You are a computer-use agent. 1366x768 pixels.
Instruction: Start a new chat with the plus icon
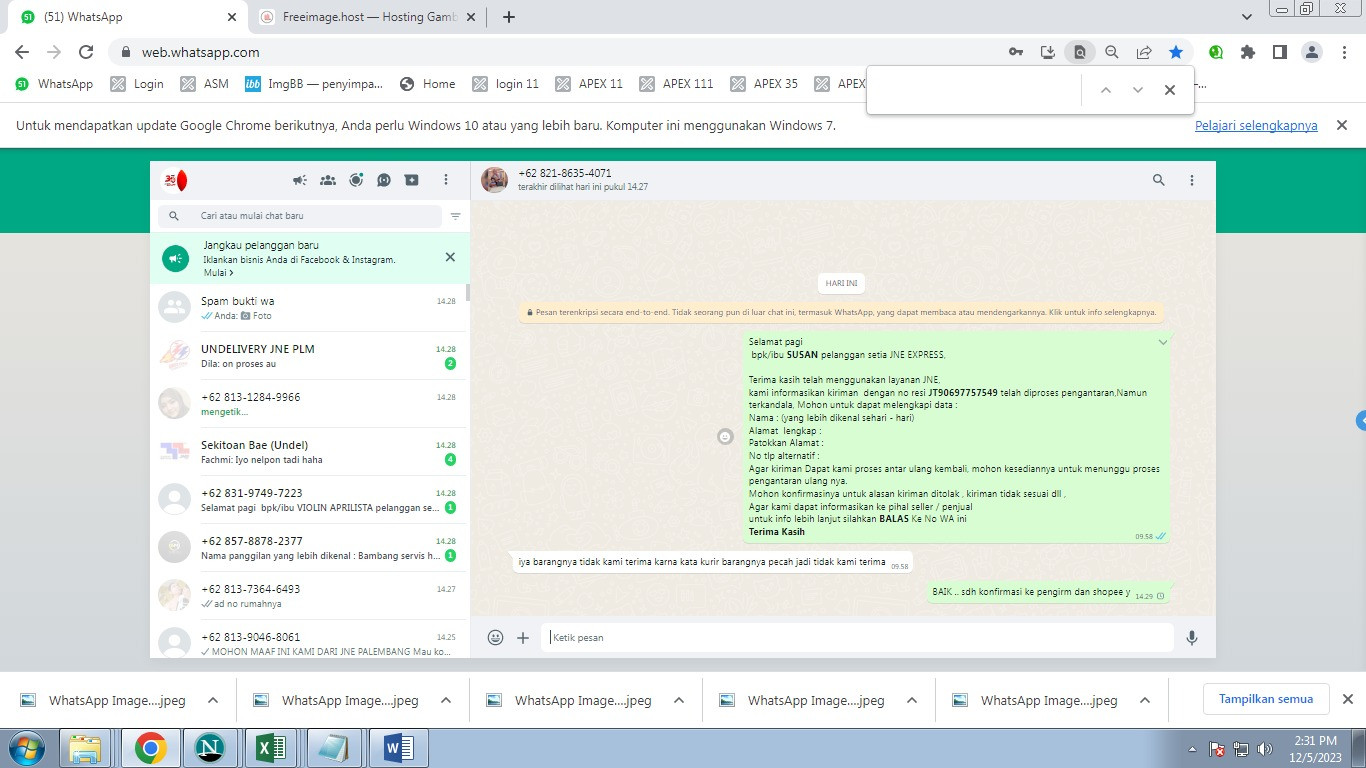(x=411, y=180)
